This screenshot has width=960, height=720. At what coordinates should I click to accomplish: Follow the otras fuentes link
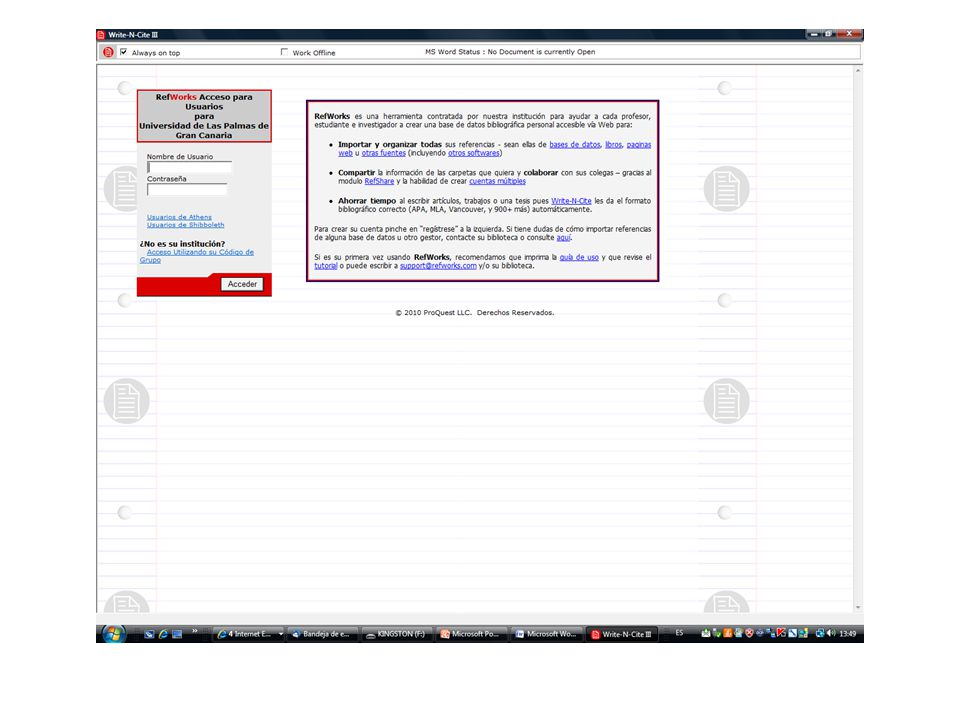point(383,153)
